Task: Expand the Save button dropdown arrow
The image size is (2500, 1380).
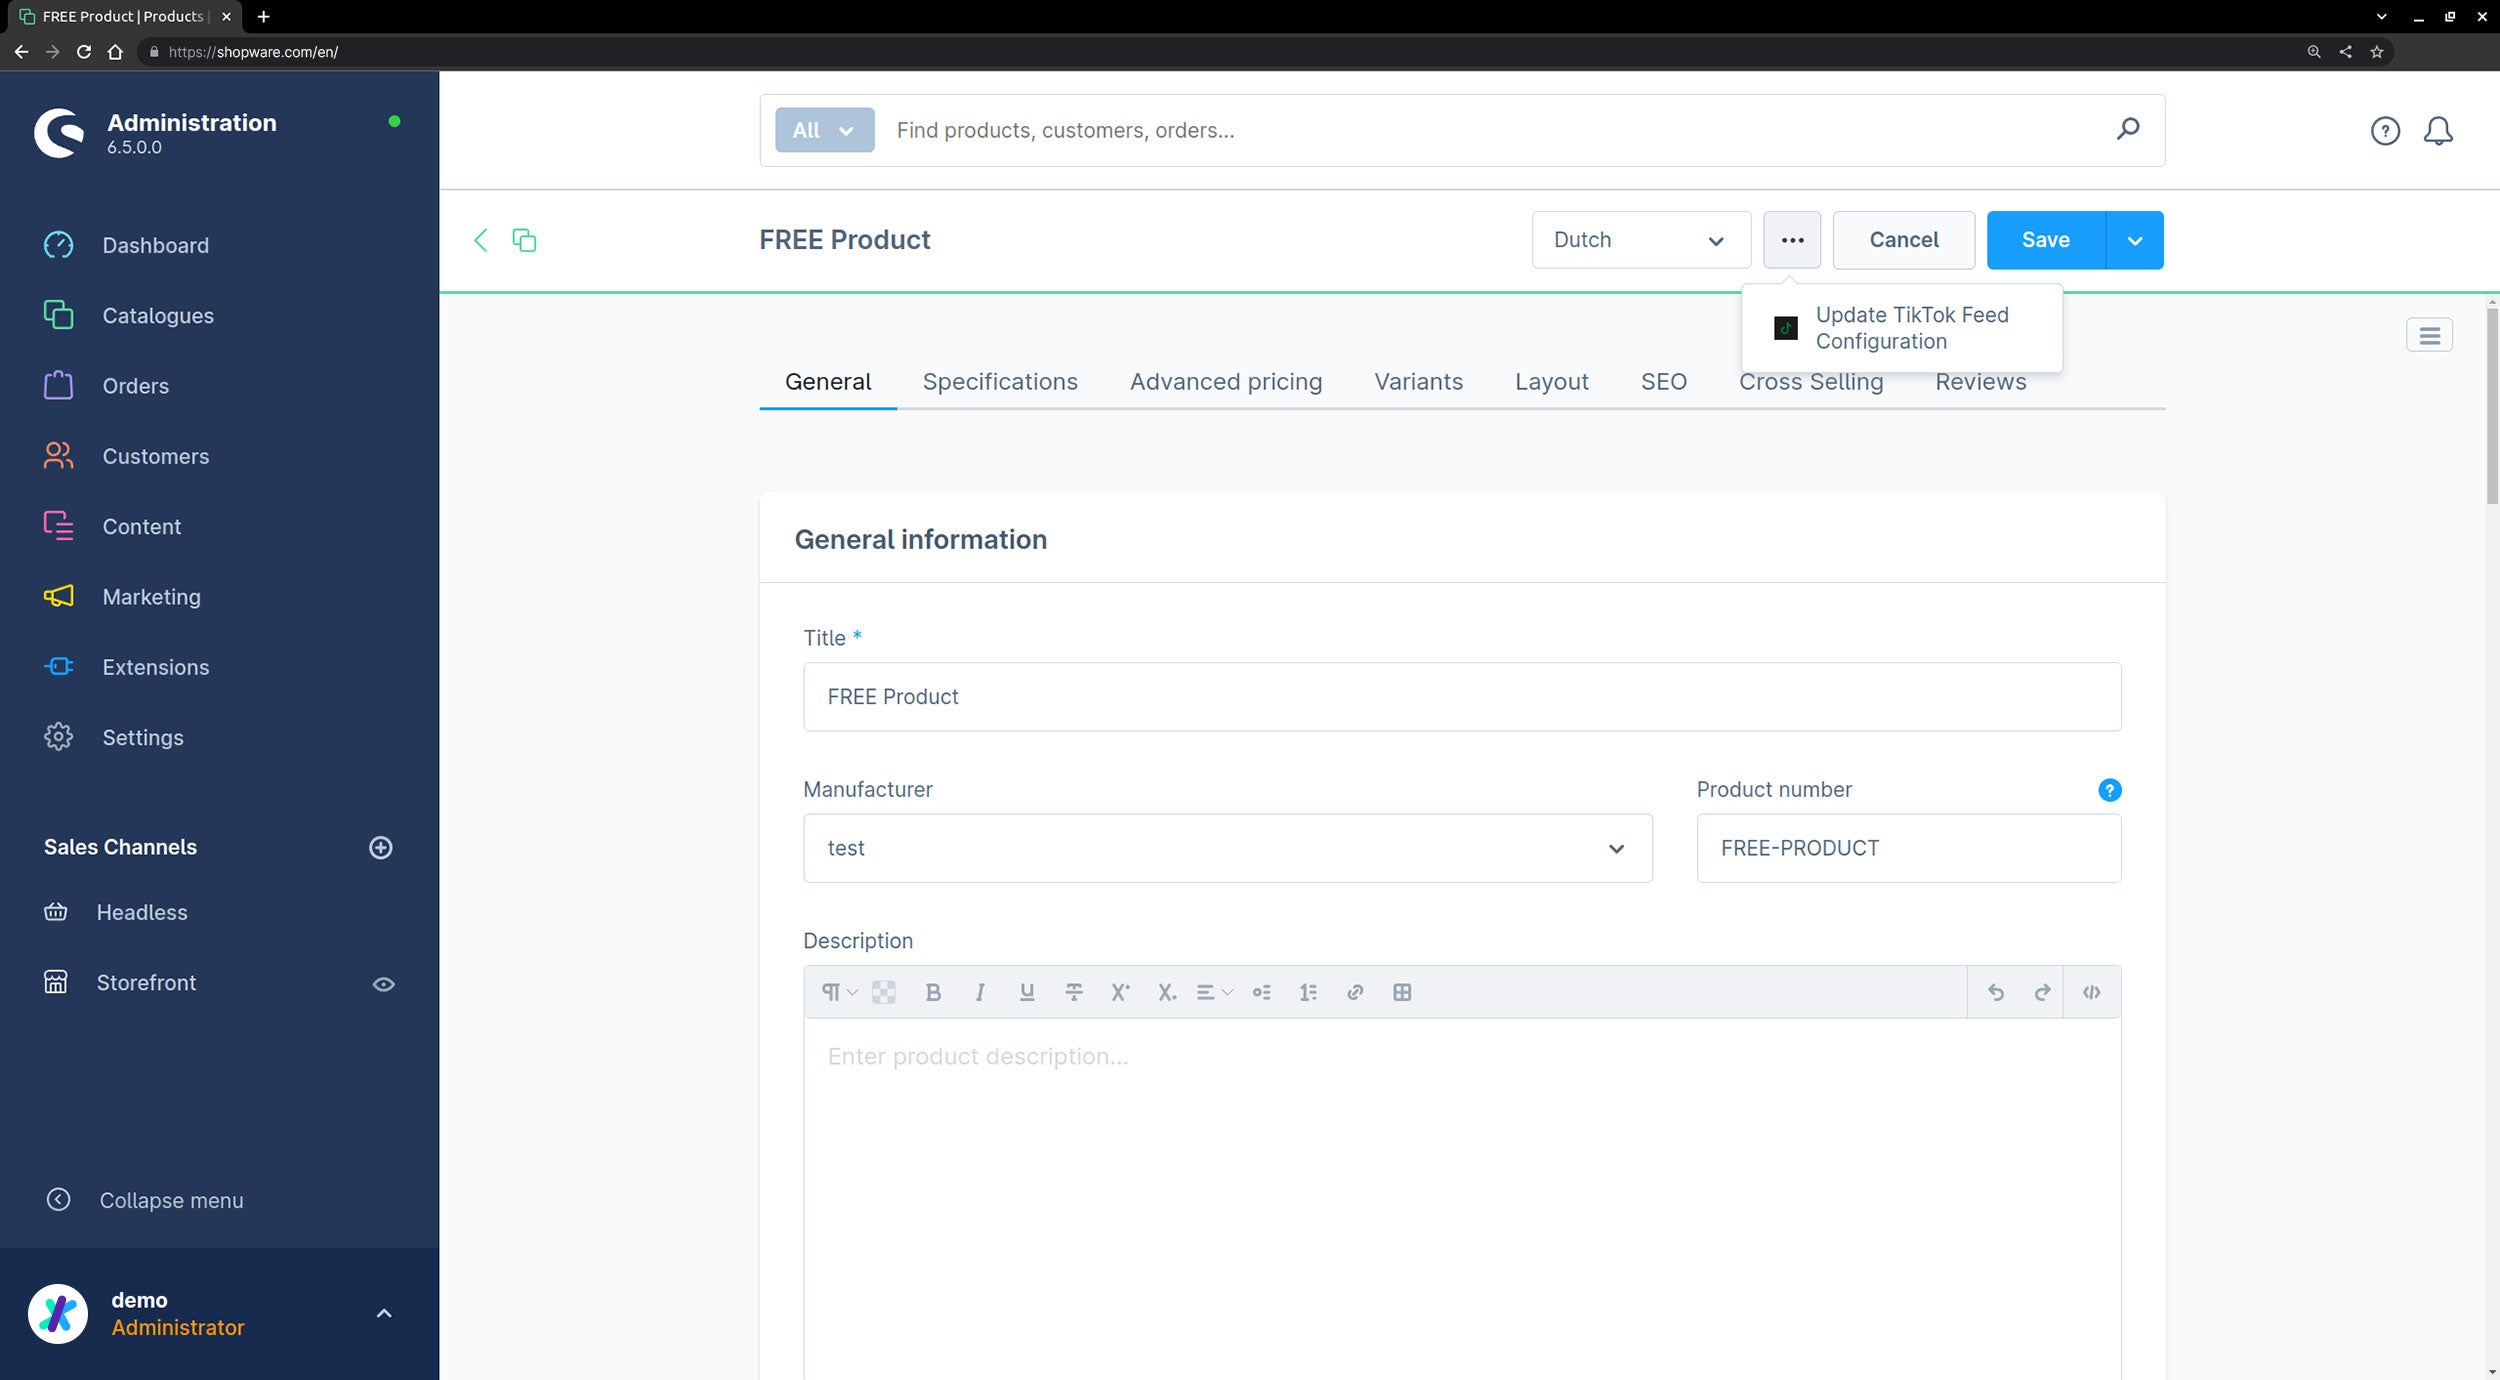Action: 2136,240
